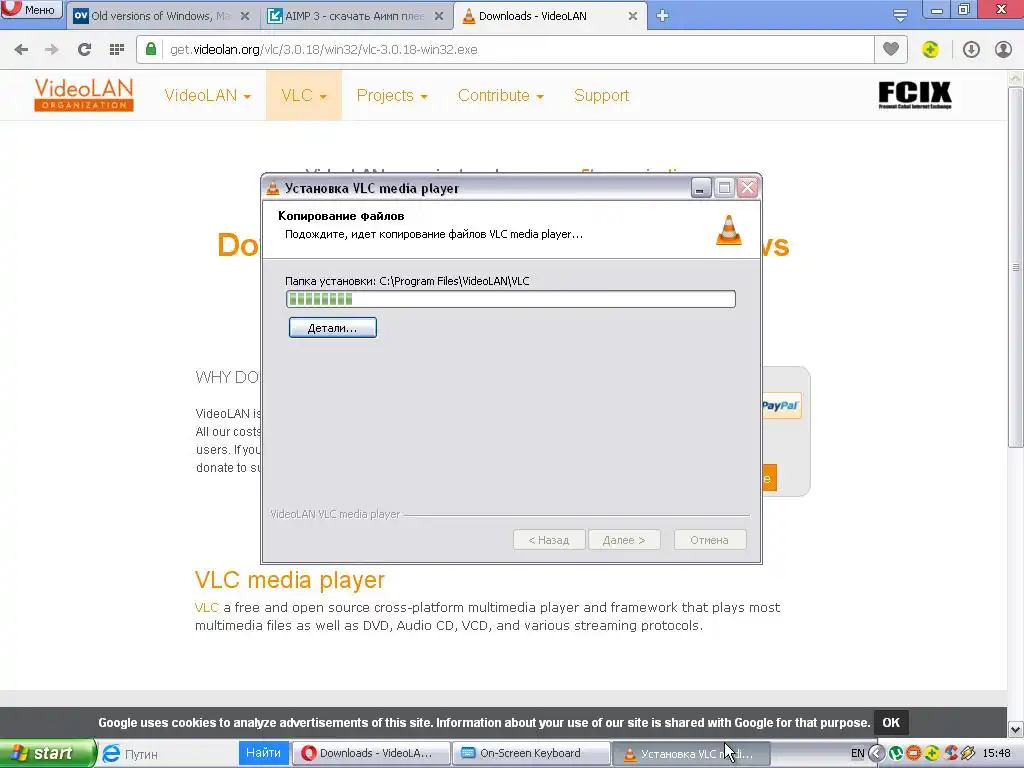
Task: Focus the get.videolan.org address bar
Action: tap(516, 50)
